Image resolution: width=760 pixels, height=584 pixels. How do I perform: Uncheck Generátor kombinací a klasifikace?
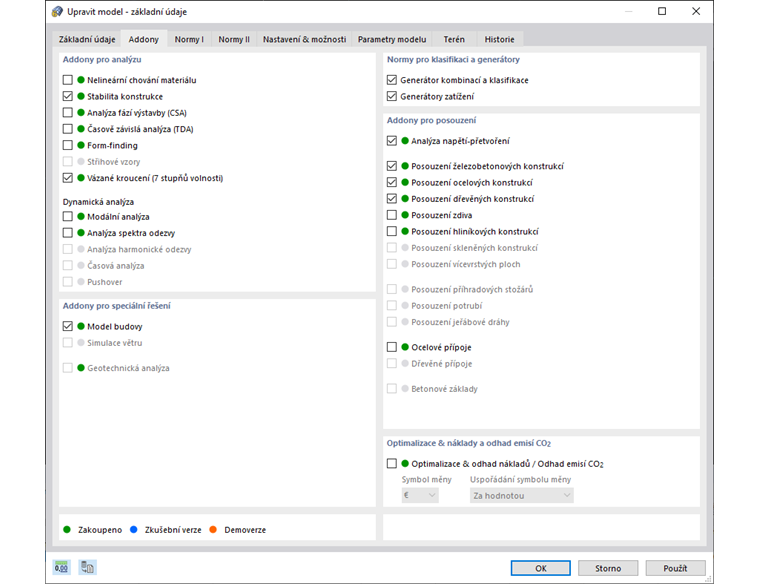tap(392, 80)
